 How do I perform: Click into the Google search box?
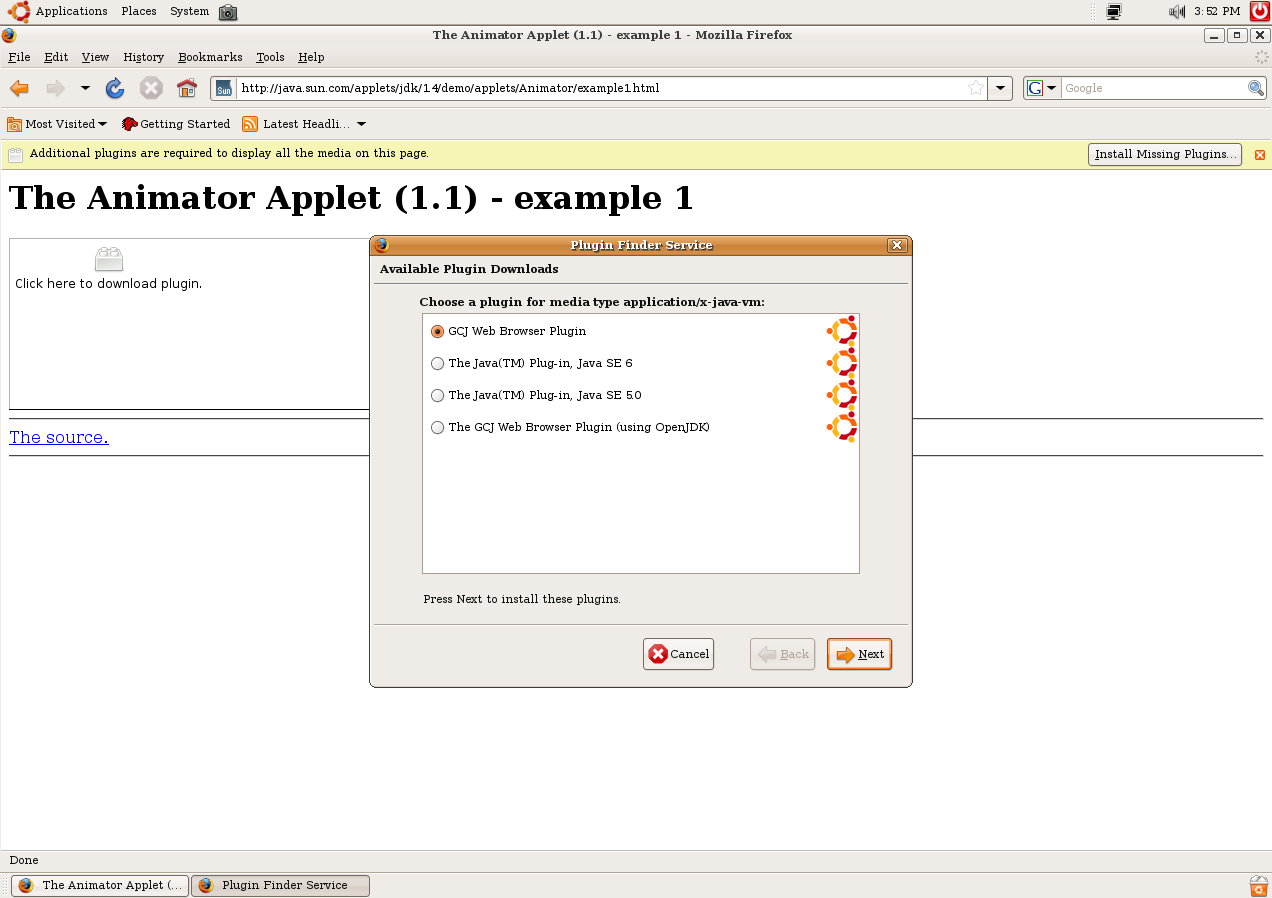(1154, 88)
